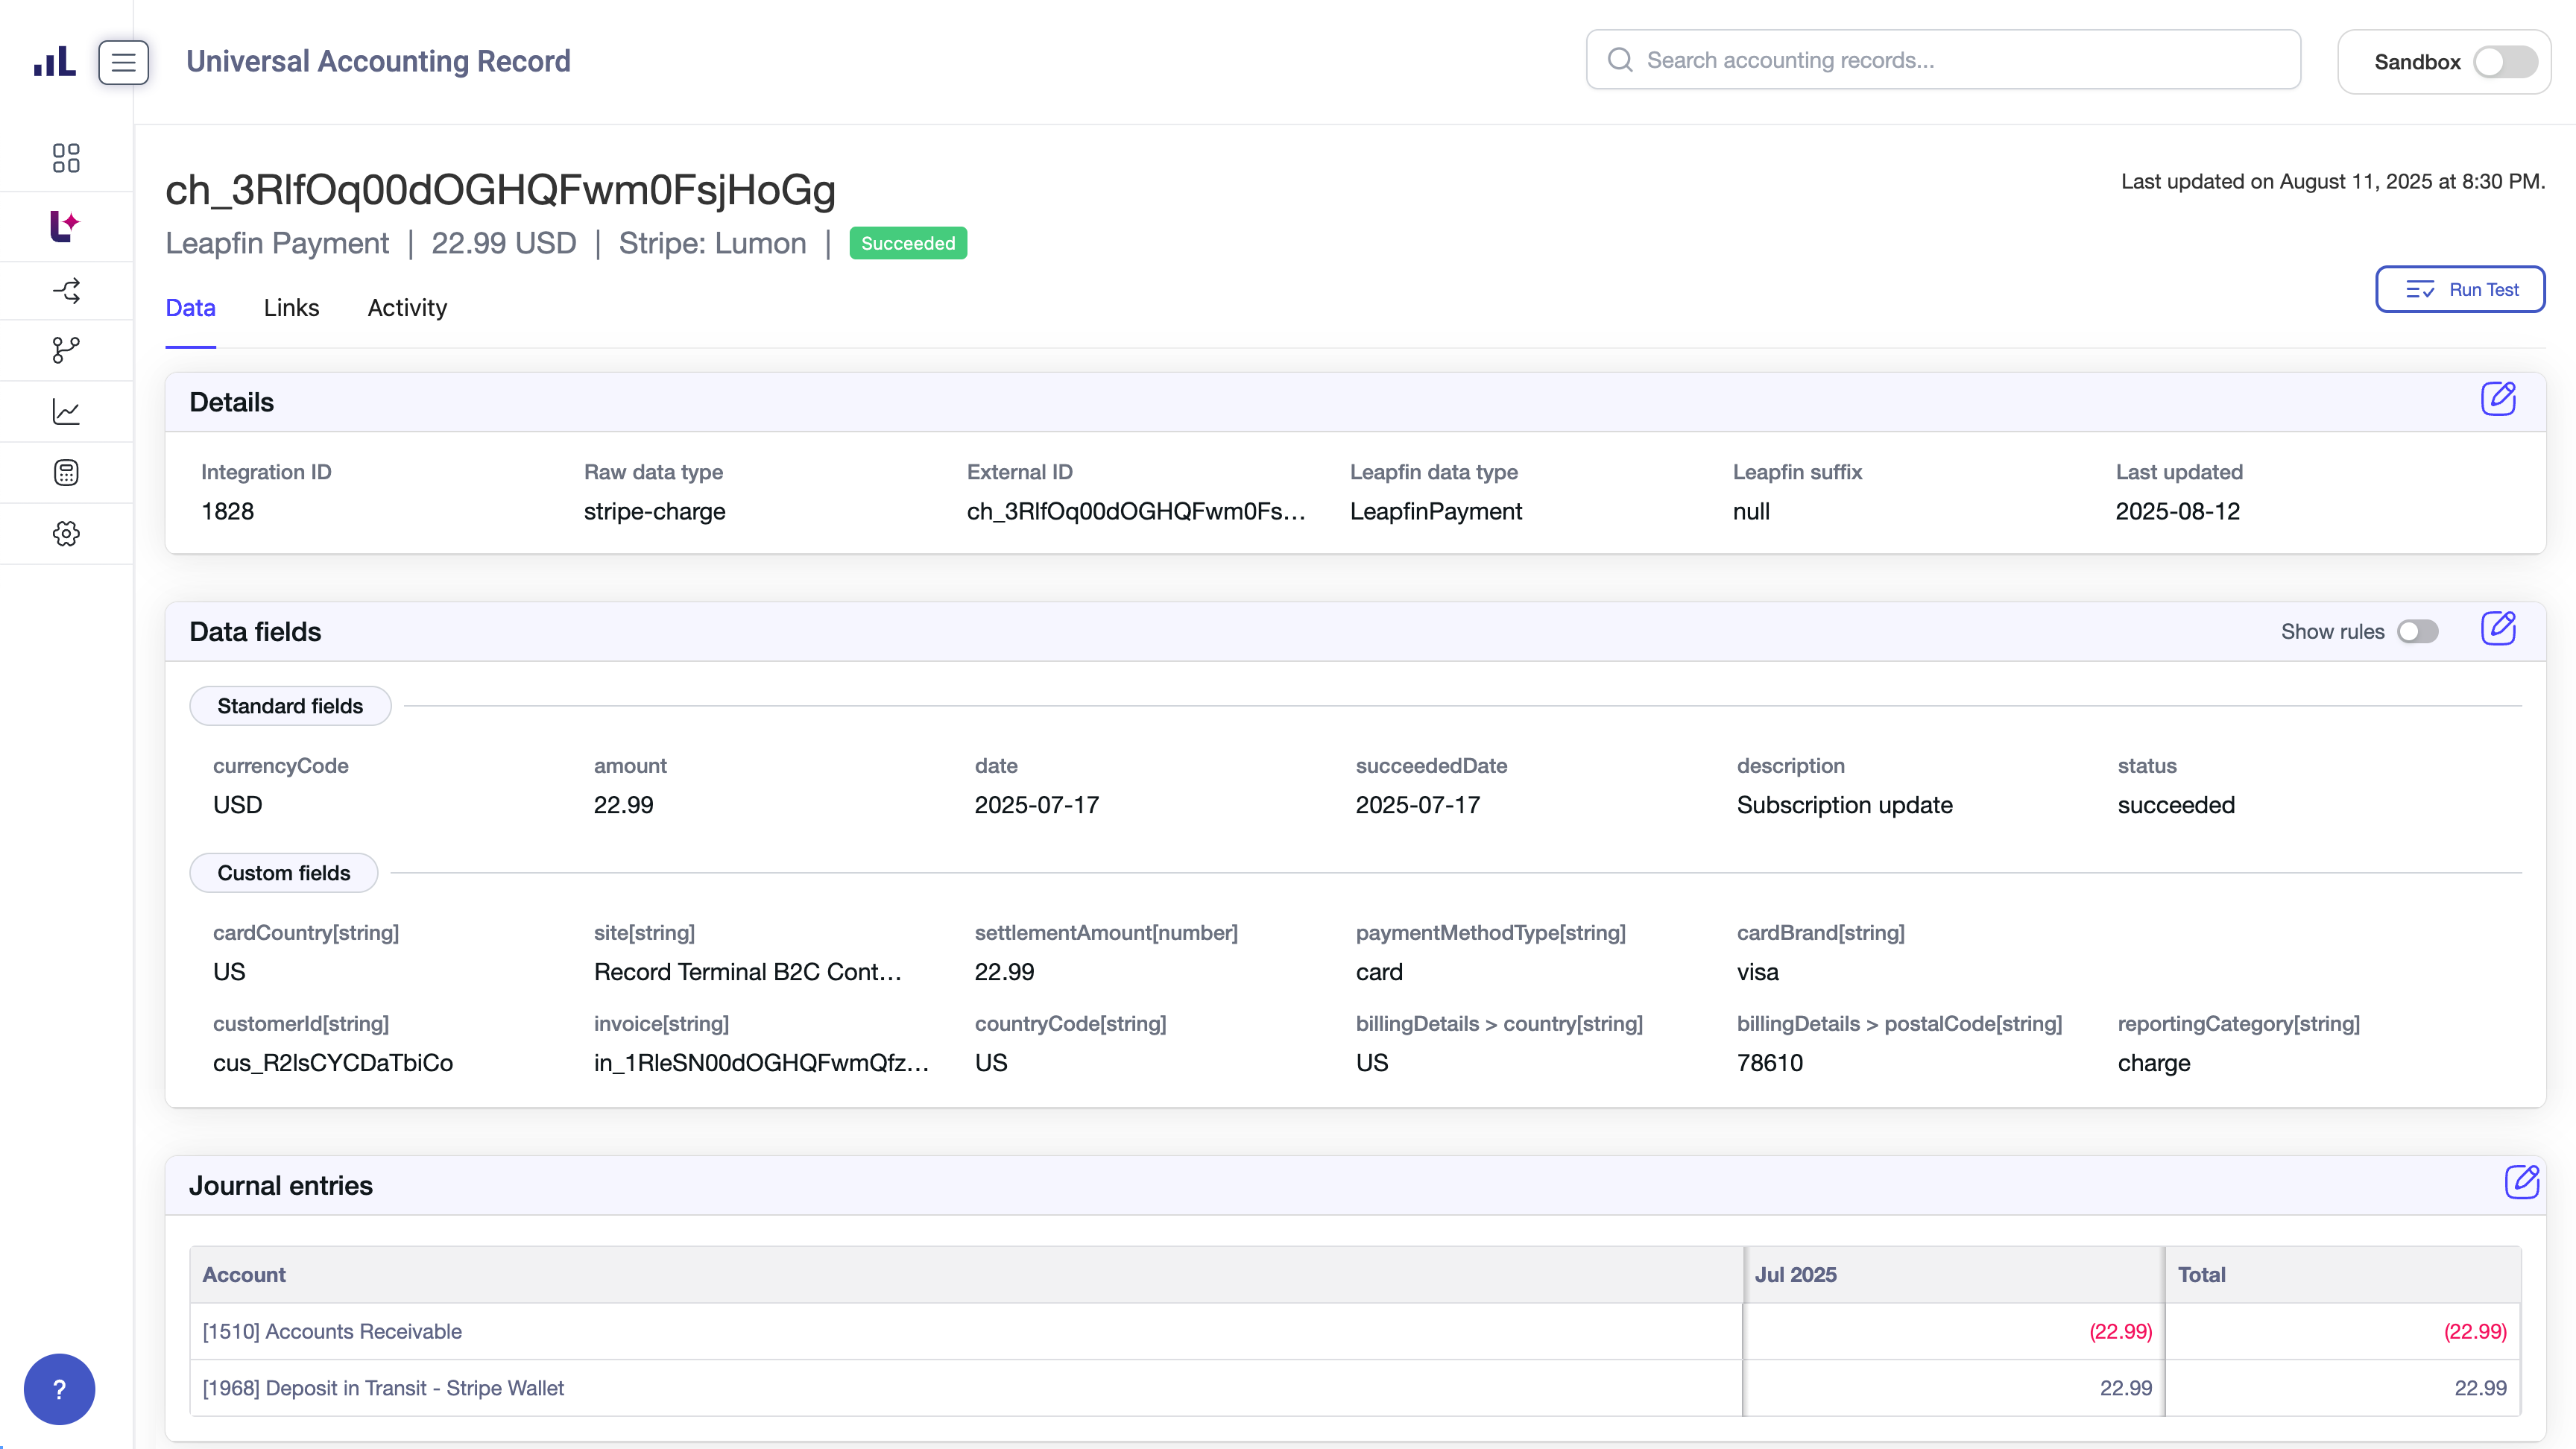Switch to the Activity tab

[407, 308]
